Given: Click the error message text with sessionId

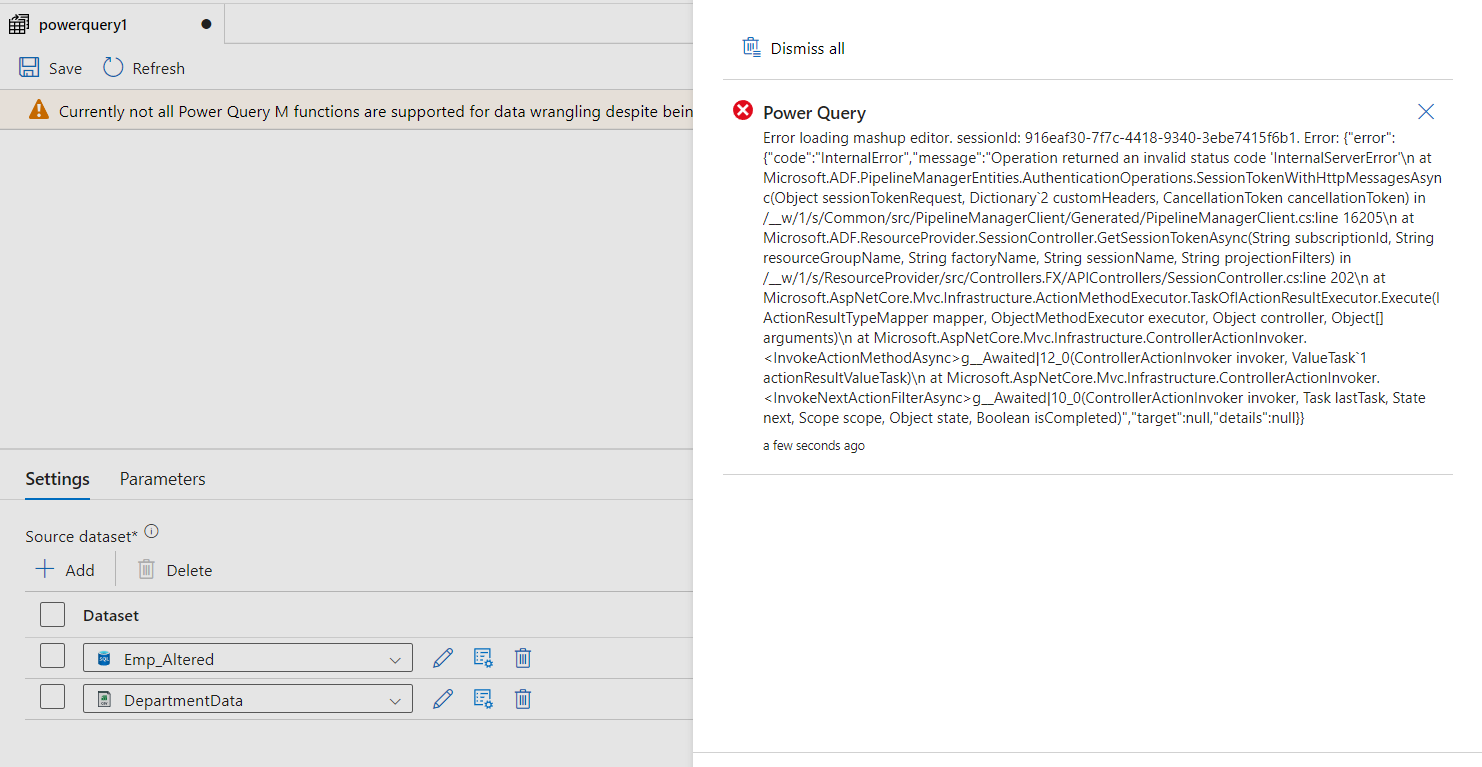Looking at the screenshot, I should point(1102,278).
